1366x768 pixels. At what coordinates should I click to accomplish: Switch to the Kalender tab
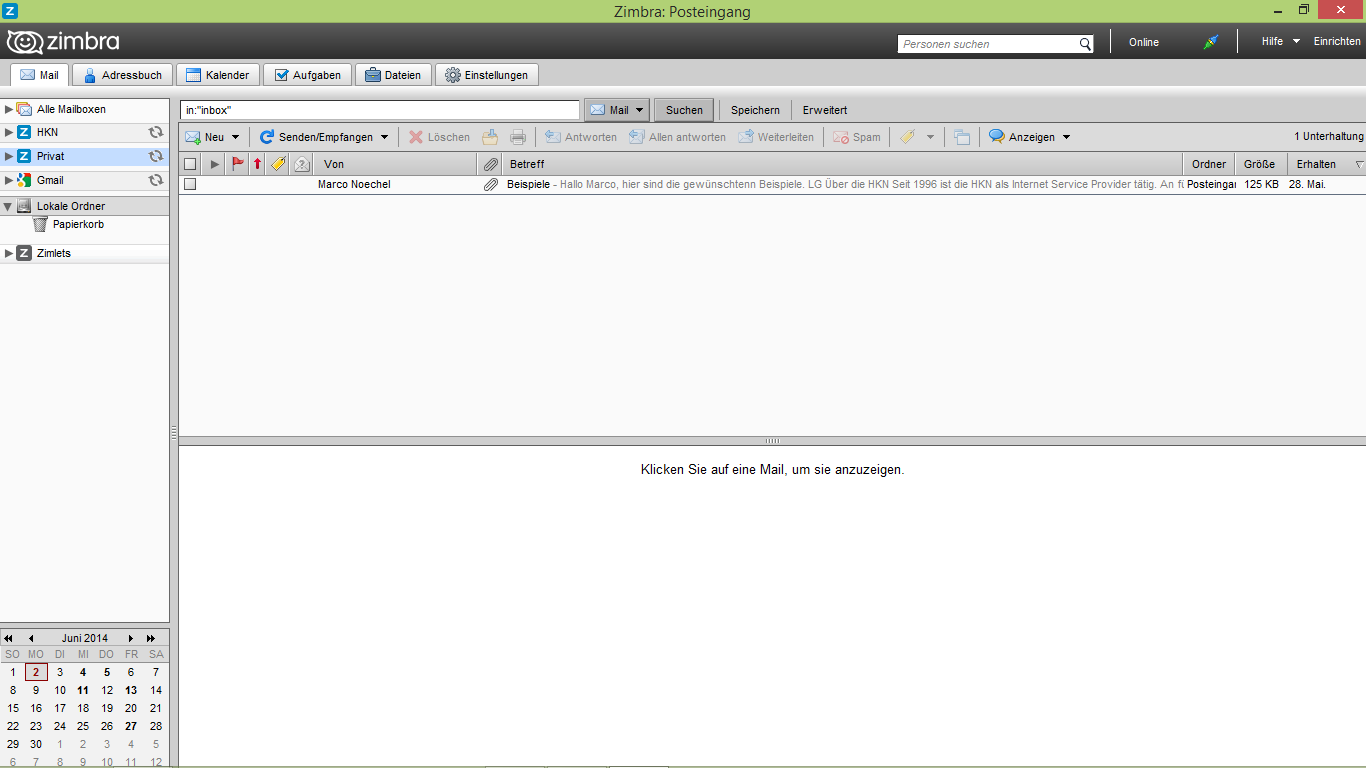point(218,75)
